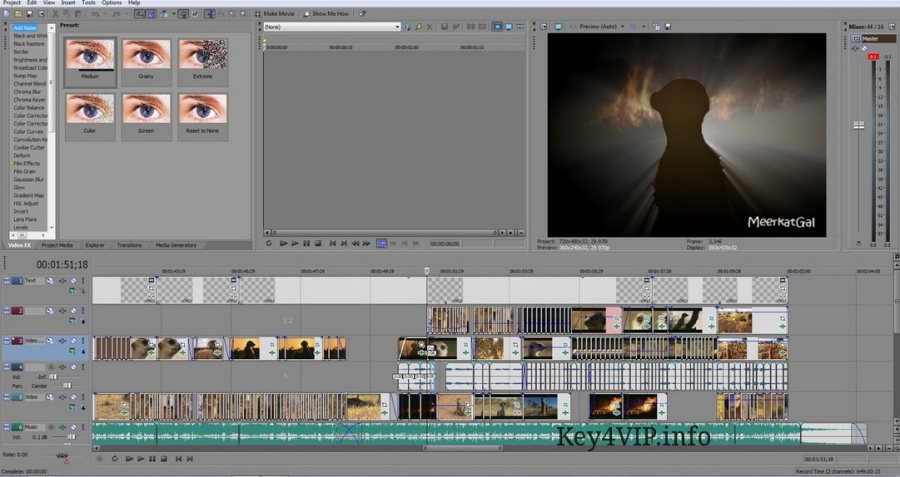Screen dimensions: 900x477
Task: Switch to the Transitions tab
Action: point(129,245)
